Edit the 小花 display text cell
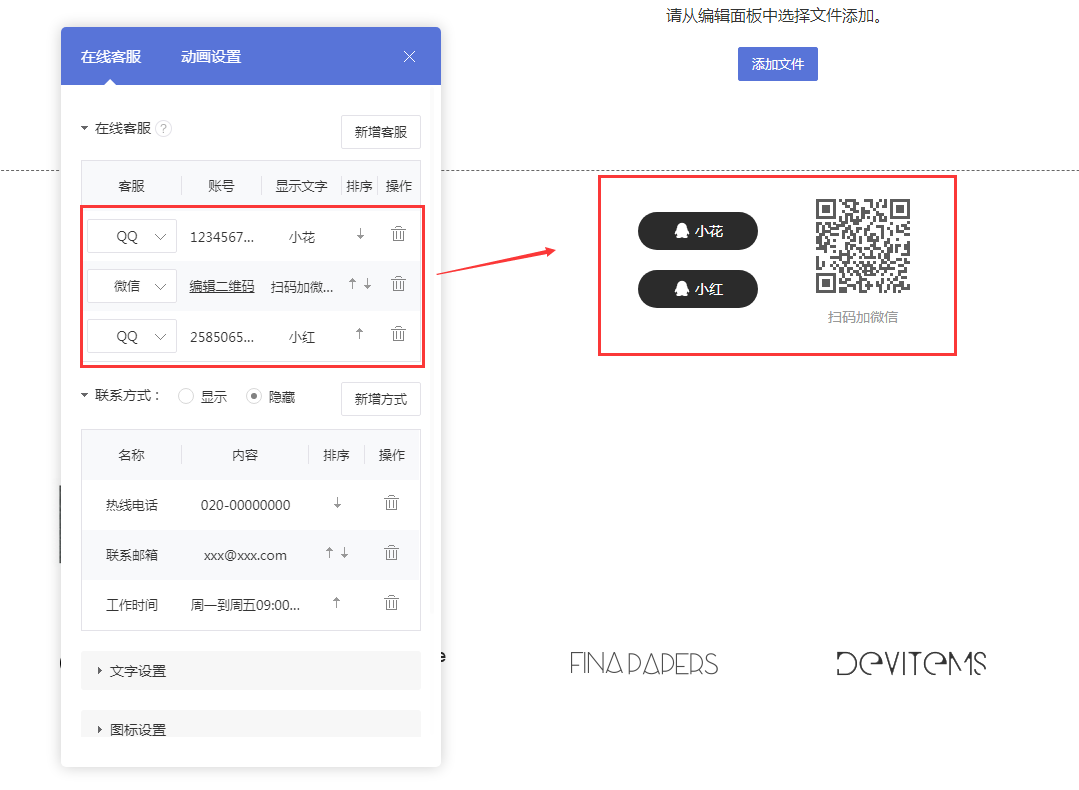This screenshot has height=790, width=1079. pyautogui.click(x=301, y=237)
